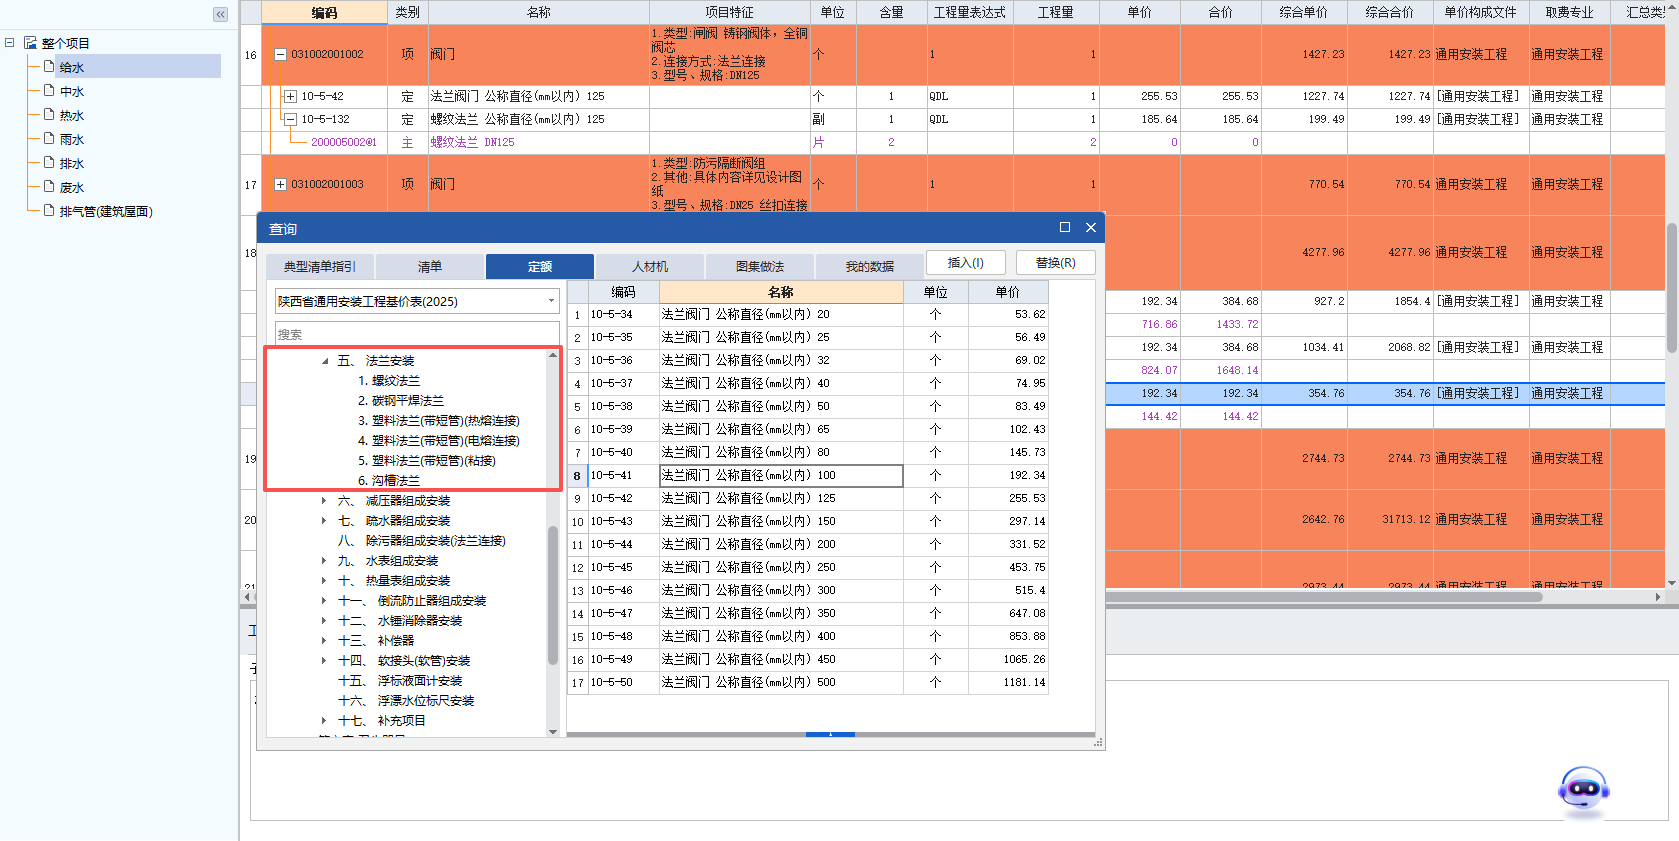This screenshot has width=1679, height=841.
Task: Open the 我的数据 tab
Action: pyautogui.click(x=870, y=267)
